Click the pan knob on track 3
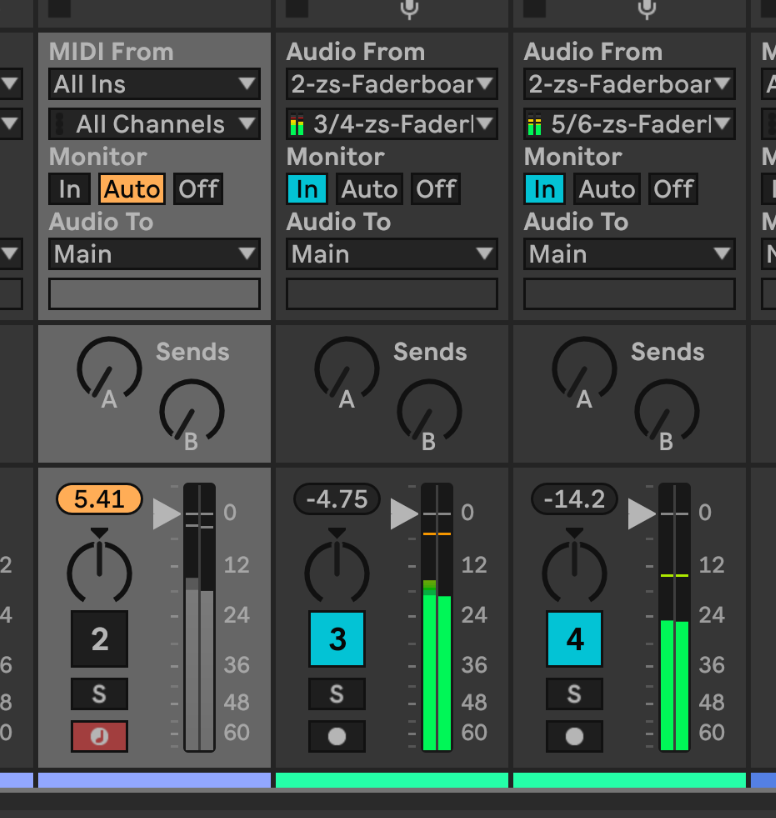 337,572
